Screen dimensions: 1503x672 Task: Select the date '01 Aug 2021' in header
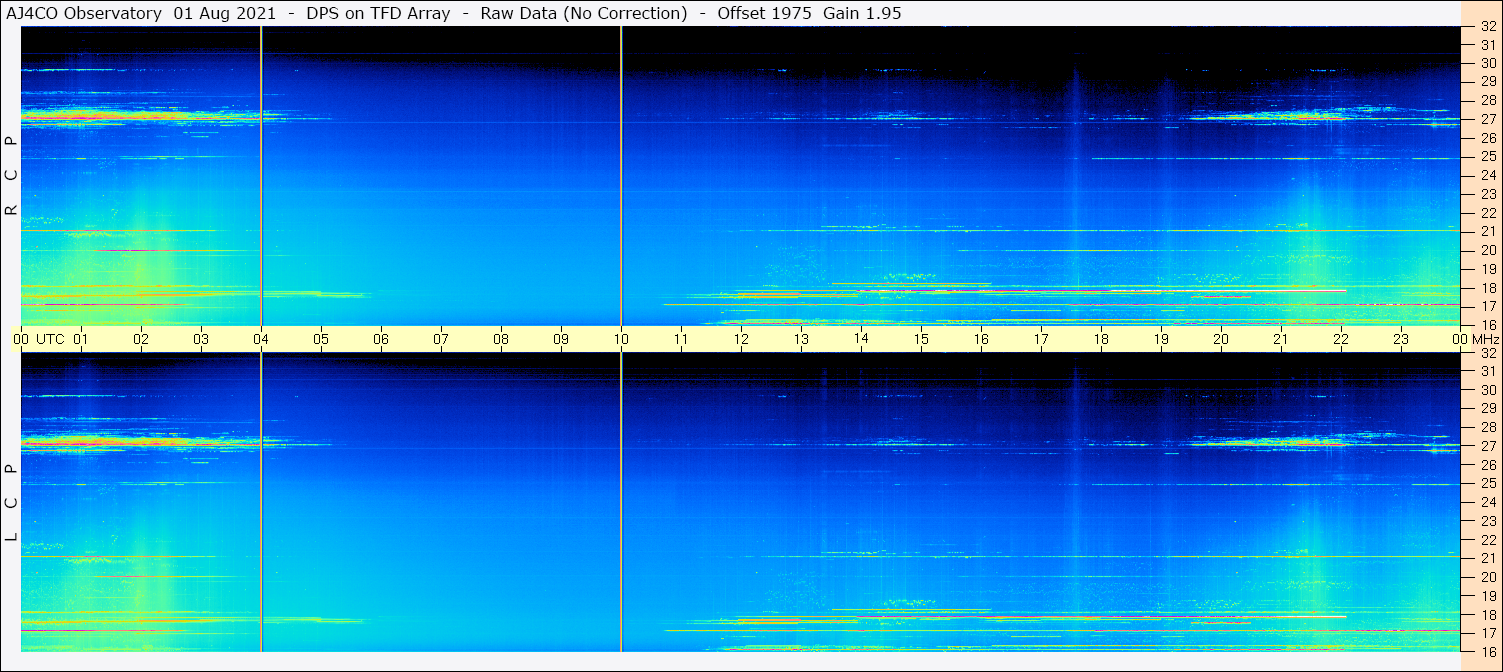point(227,13)
